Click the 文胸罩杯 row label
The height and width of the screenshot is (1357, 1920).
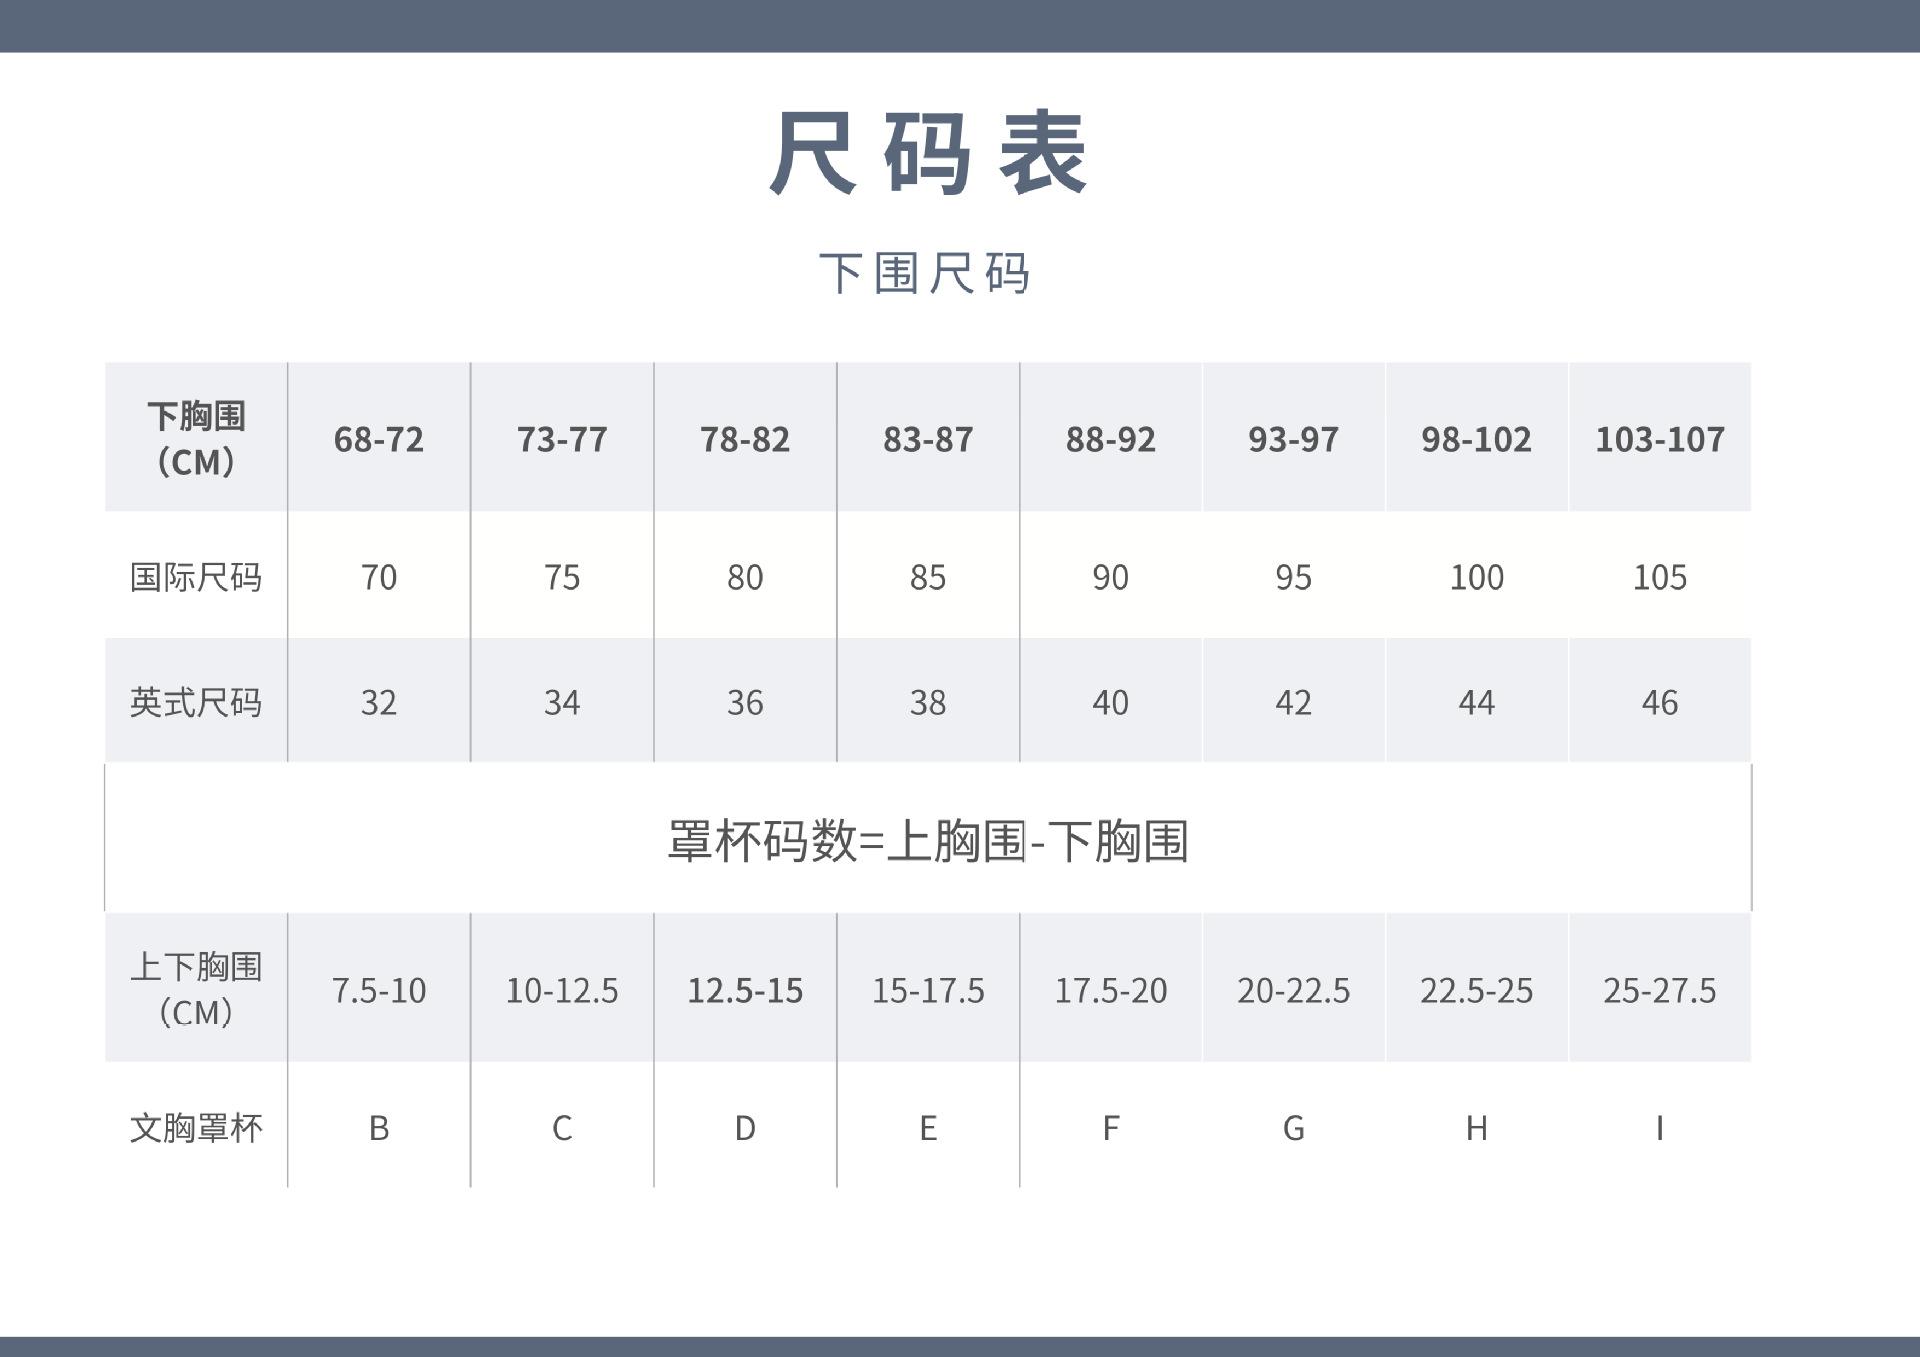tap(196, 1128)
